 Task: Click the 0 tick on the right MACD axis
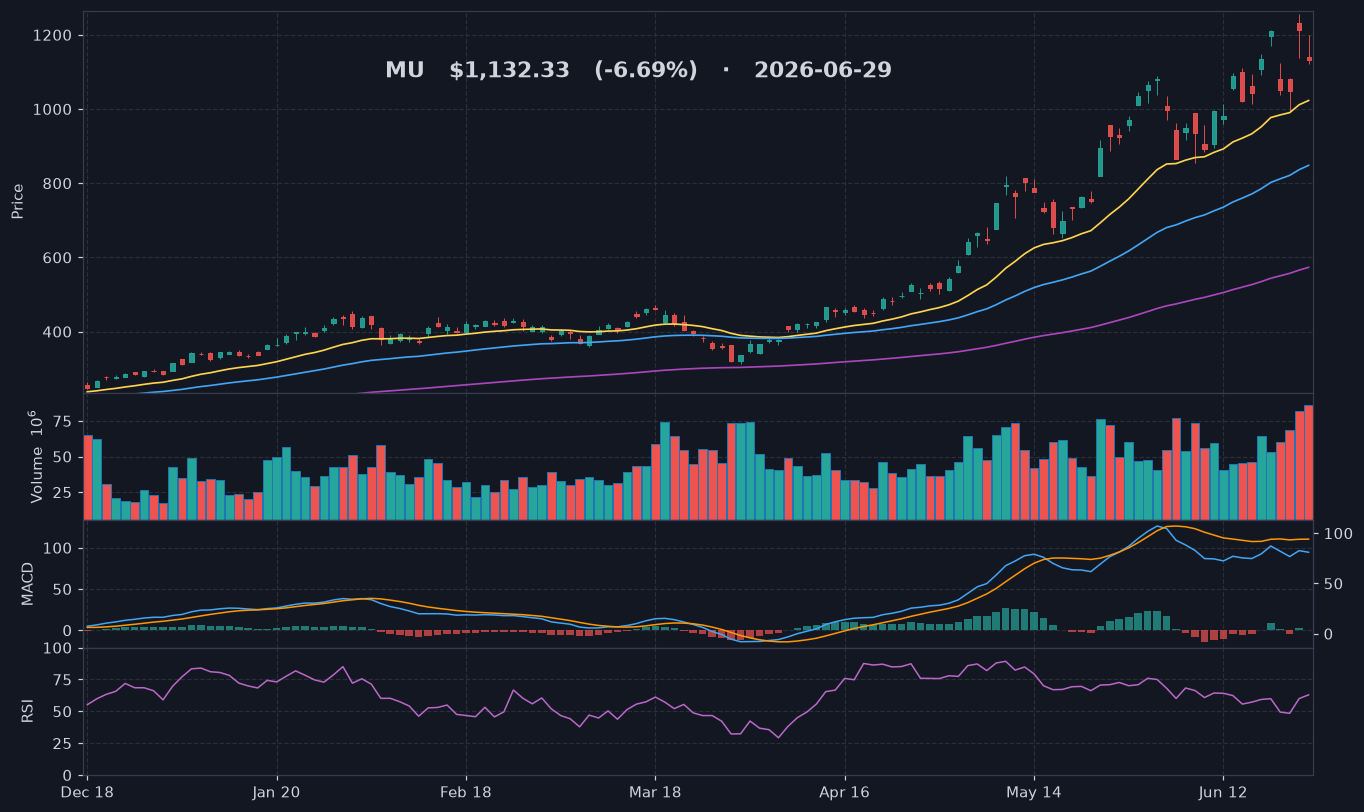pyautogui.click(x=1329, y=634)
